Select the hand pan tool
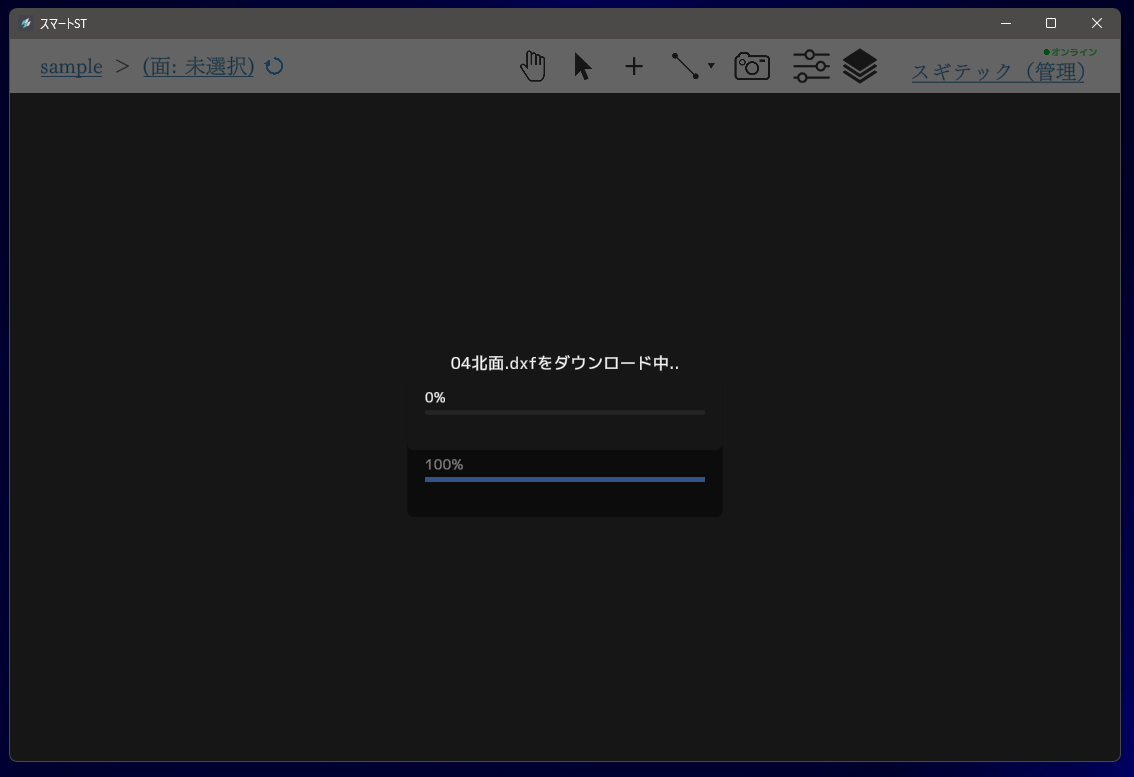The image size is (1134, 777). coord(533,67)
